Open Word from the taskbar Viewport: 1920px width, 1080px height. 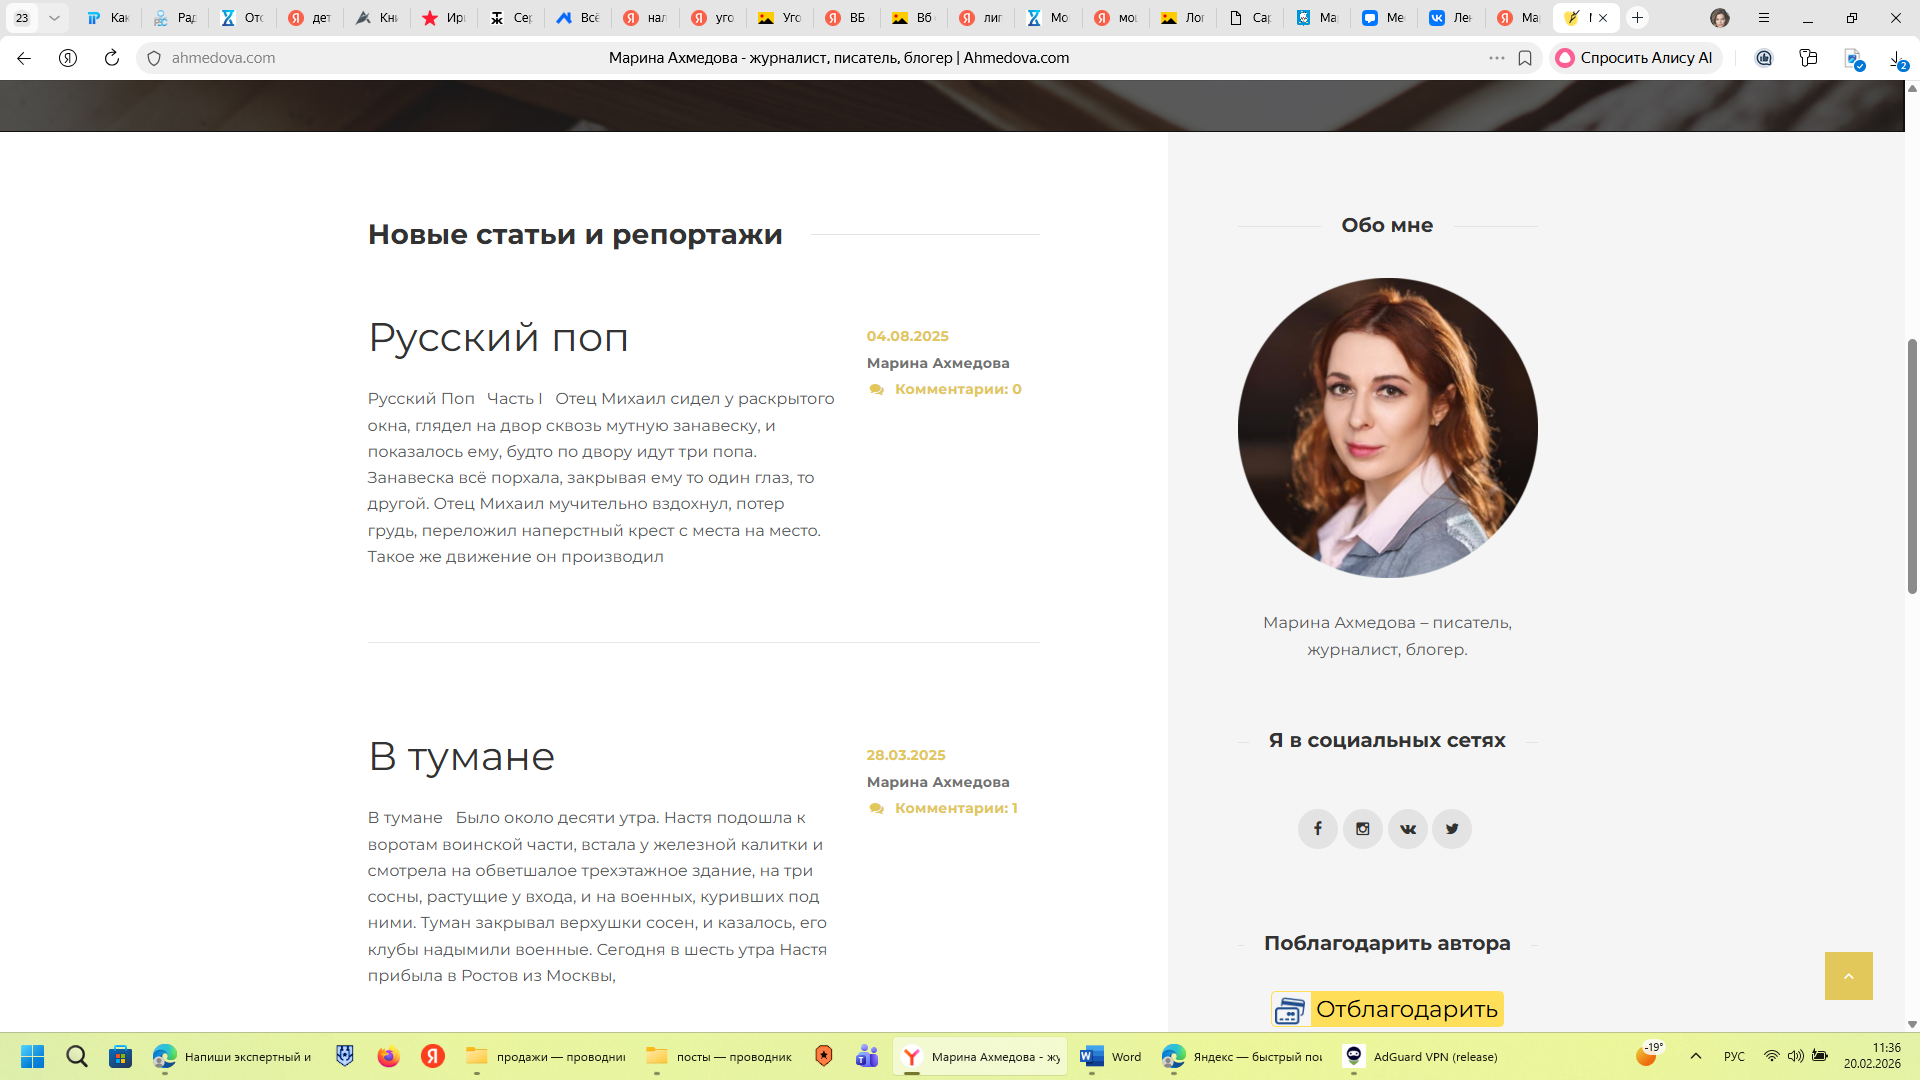[x=1111, y=1056]
